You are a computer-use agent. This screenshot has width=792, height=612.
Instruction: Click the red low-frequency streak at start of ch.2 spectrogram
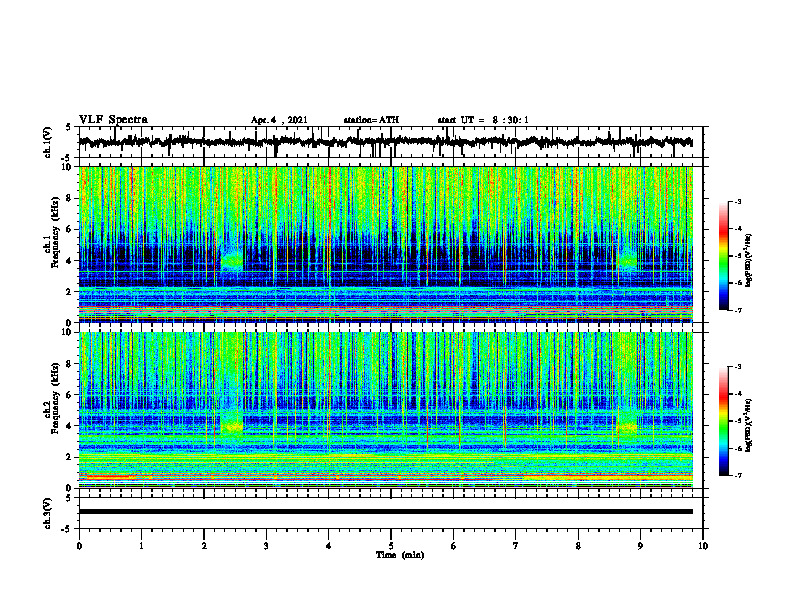(x=111, y=477)
